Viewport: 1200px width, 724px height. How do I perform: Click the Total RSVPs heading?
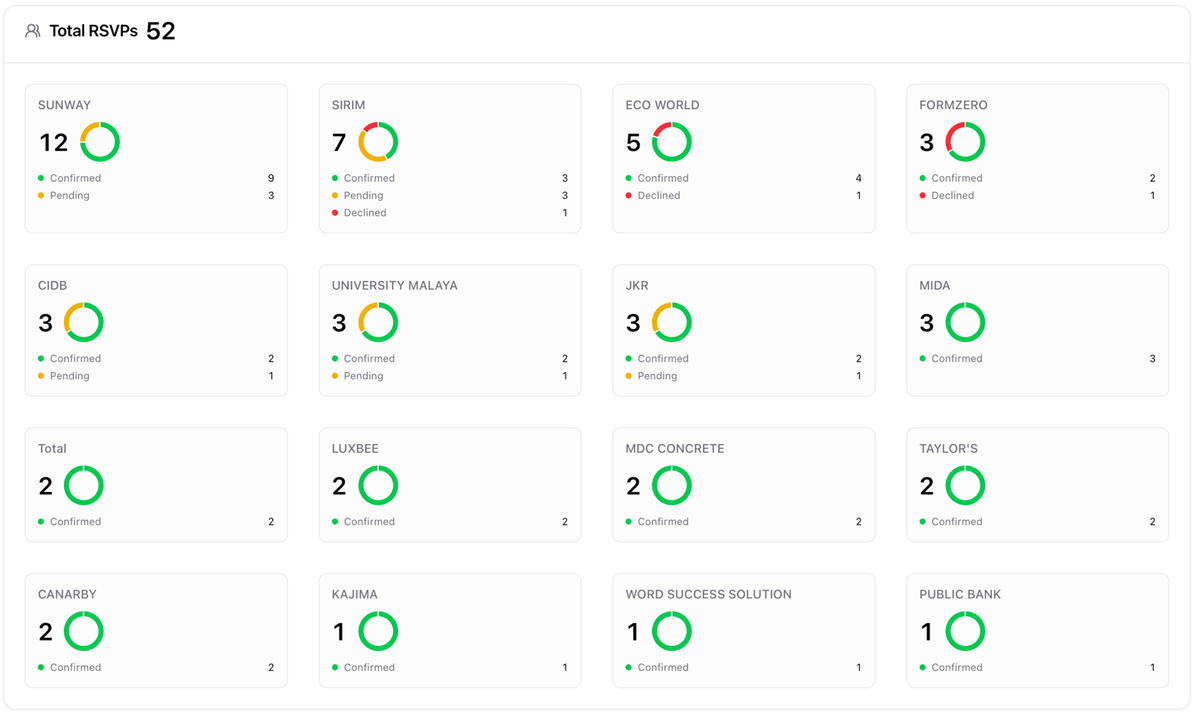pyautogui.click(x=94, y=31)
